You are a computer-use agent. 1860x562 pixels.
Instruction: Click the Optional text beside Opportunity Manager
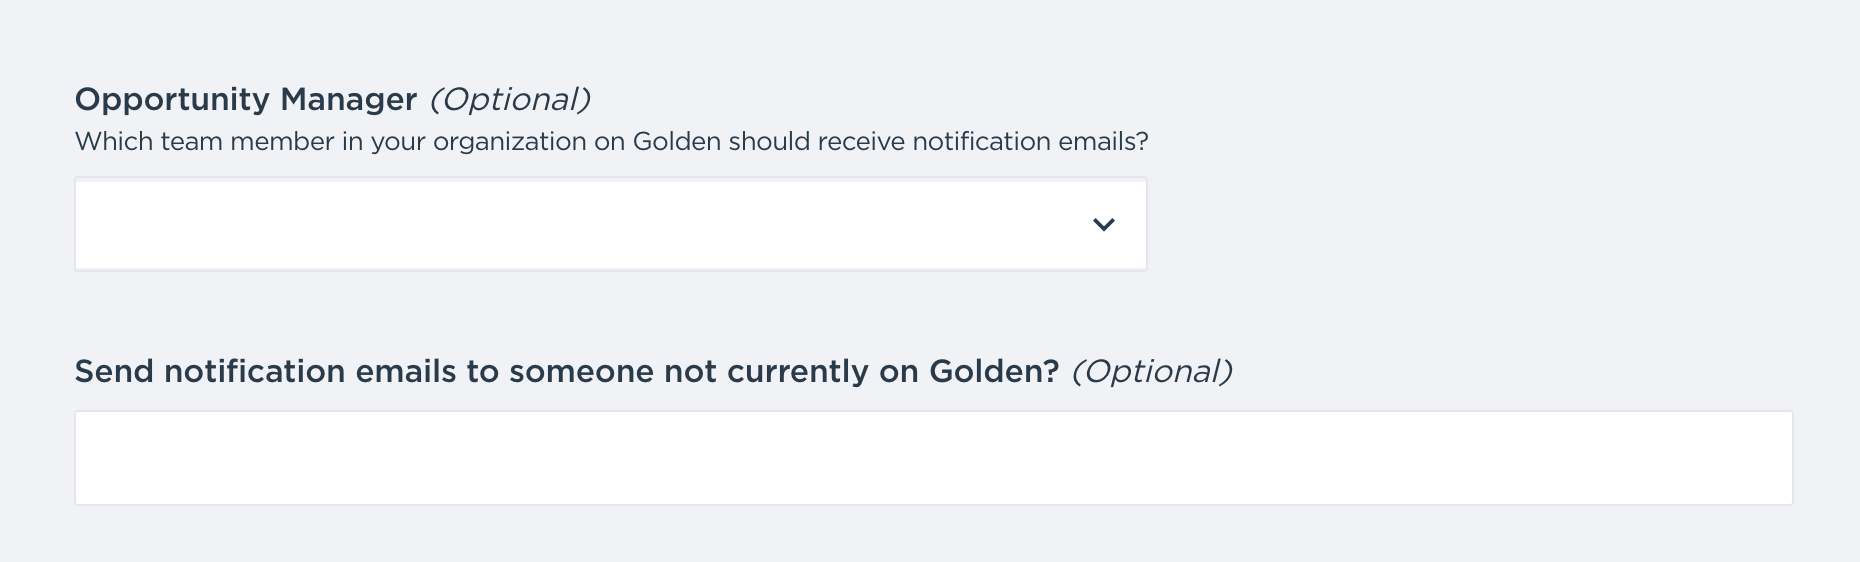[510, 99]
